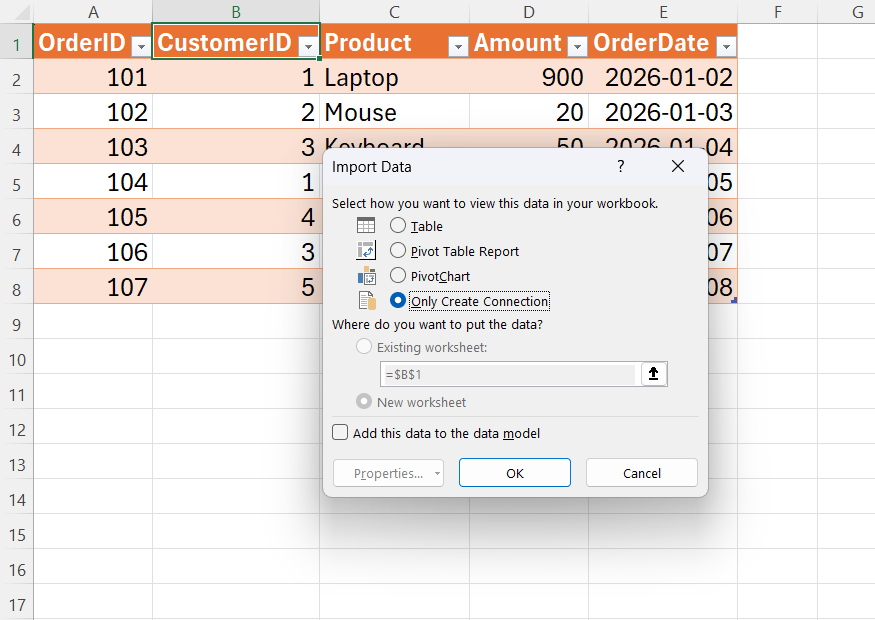This screenshot has height=620, width=875.
Task: Click the date cell 2026-01-02
Action: tap(663, 76)
